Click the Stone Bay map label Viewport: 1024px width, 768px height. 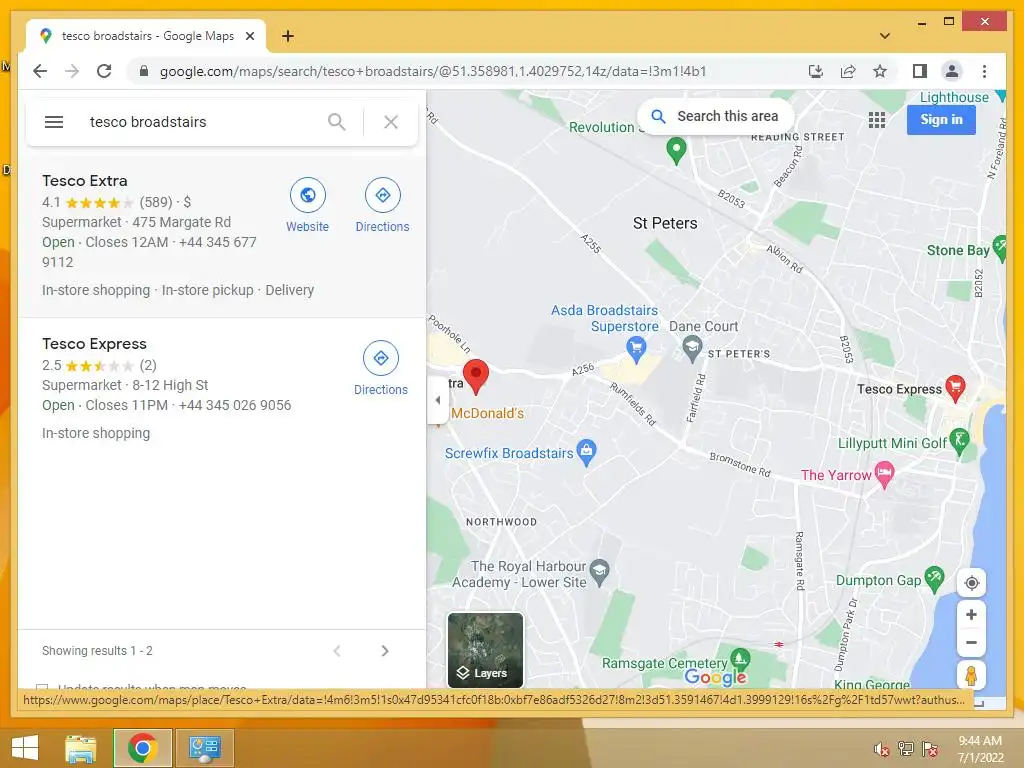coord(958,250)
